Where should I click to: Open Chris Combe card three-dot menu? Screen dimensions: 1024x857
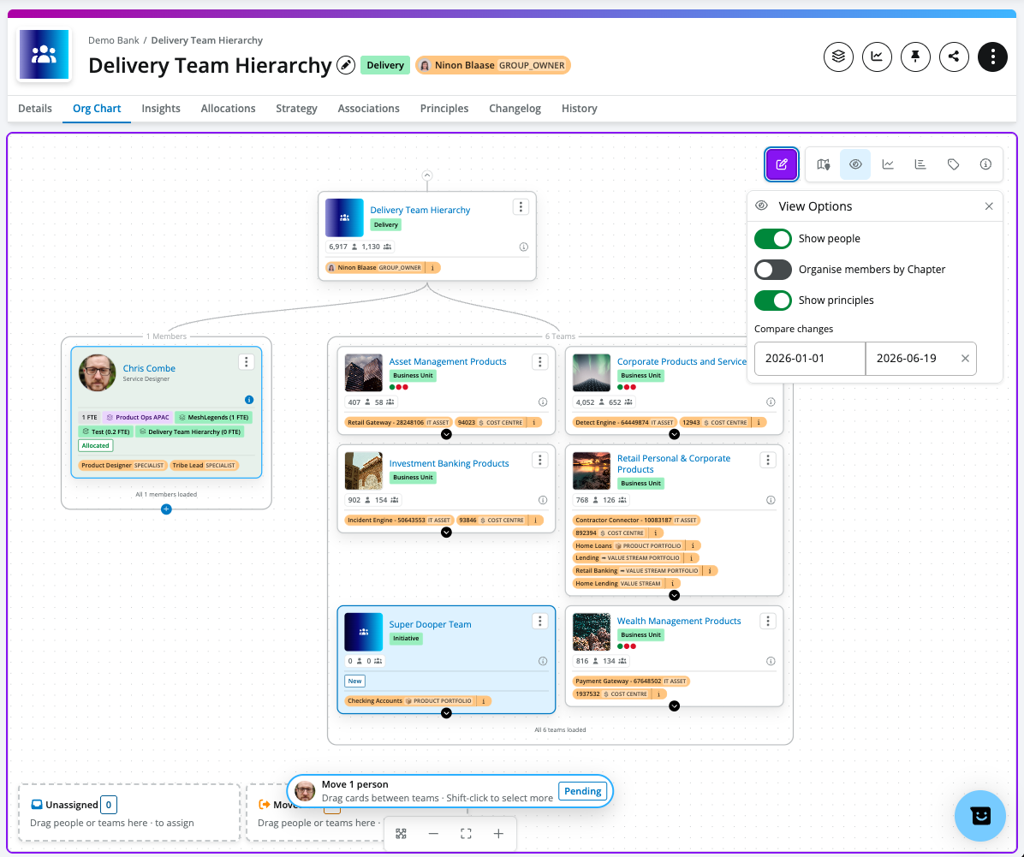pos(246,362)
